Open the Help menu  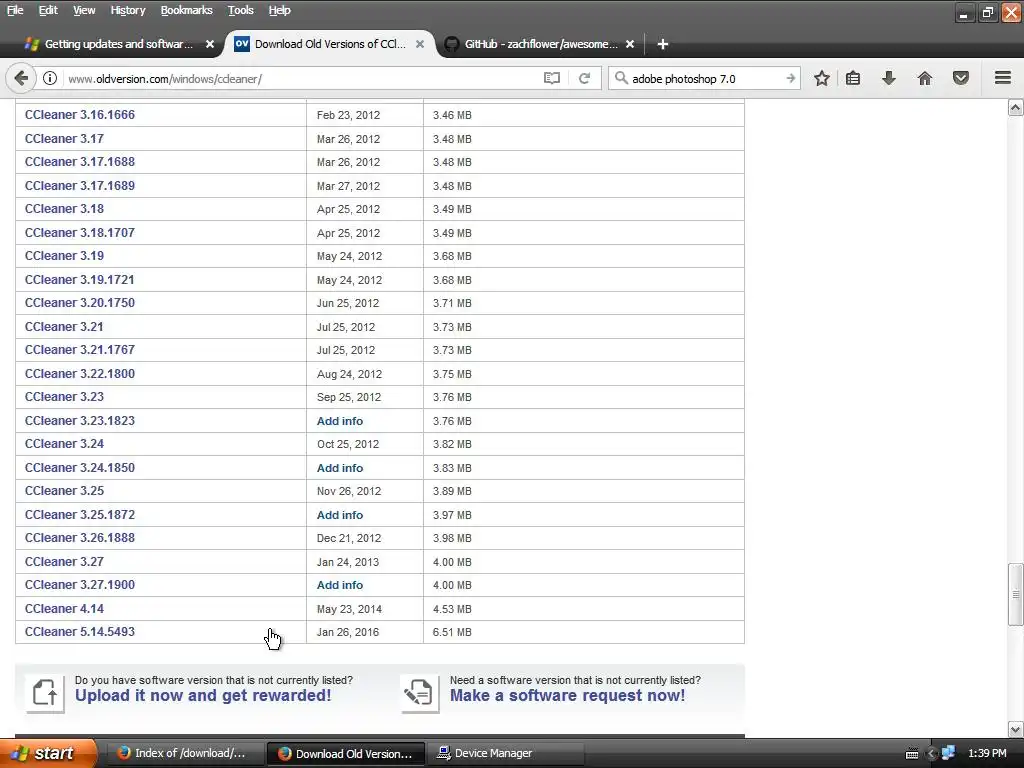point(280,10)
